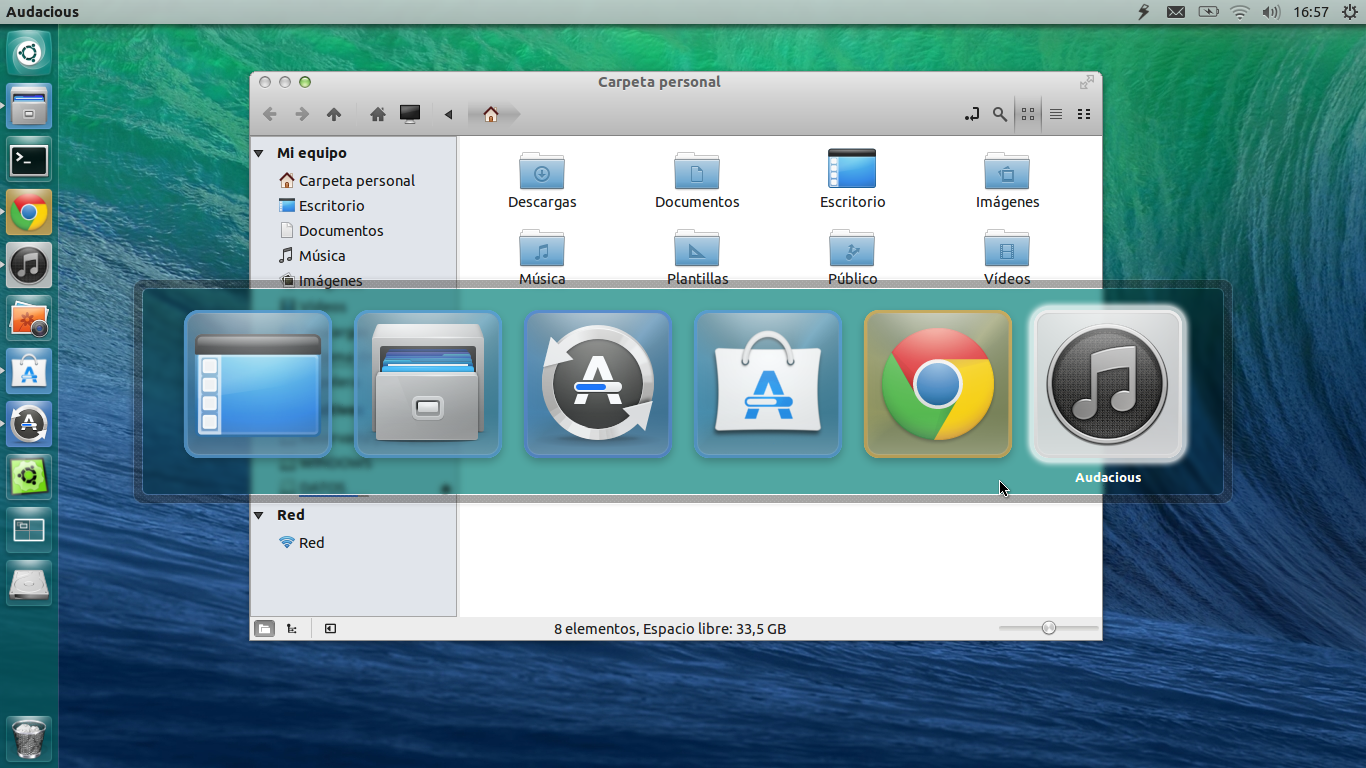Open the Vídeos folder
1366x768 pixels.
(1007, 257)
